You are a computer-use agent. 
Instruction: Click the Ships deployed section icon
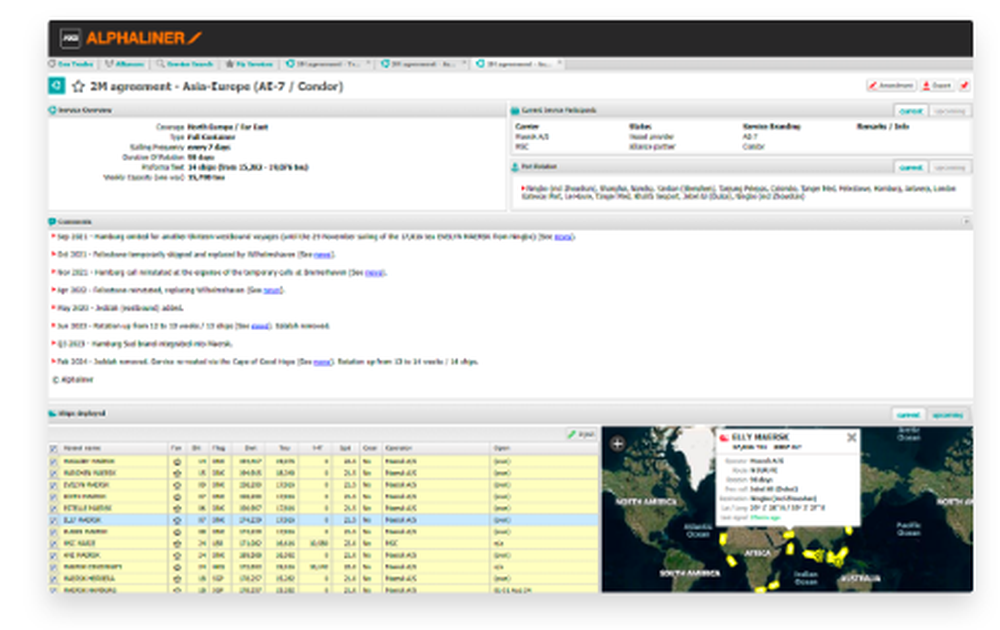[53, 413]
